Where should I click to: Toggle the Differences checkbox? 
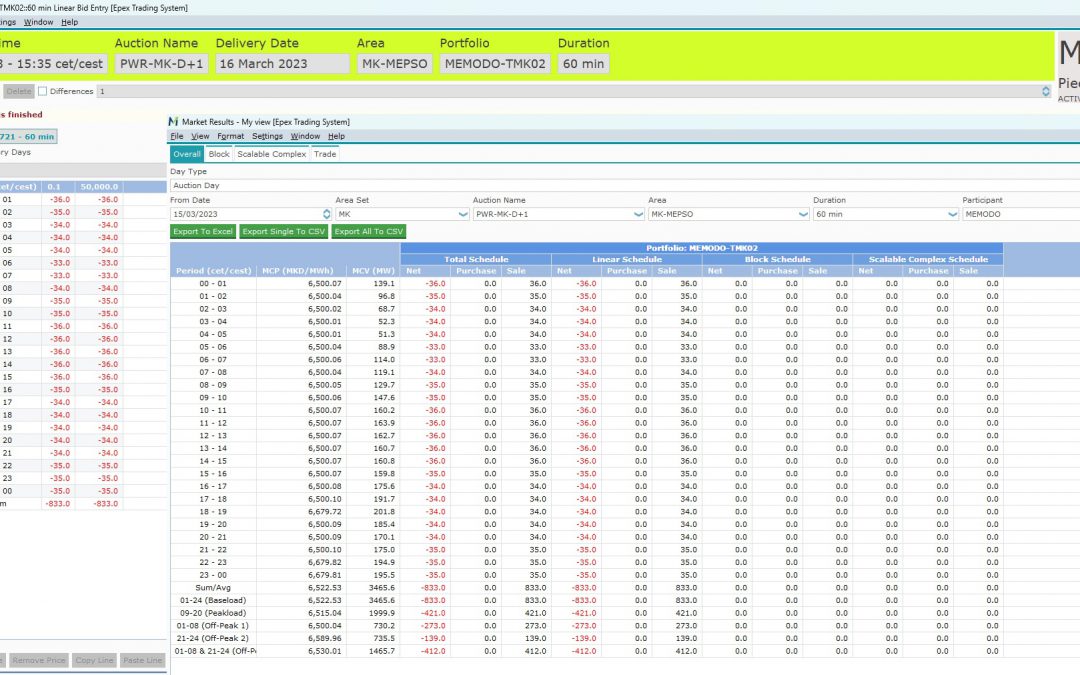point(43,91)
